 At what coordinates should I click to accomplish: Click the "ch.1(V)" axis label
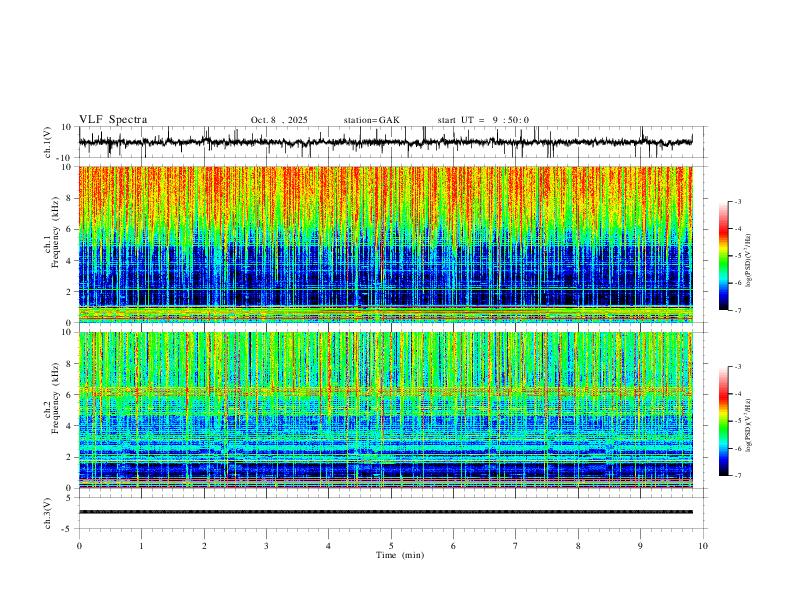(x=48, y=142)
